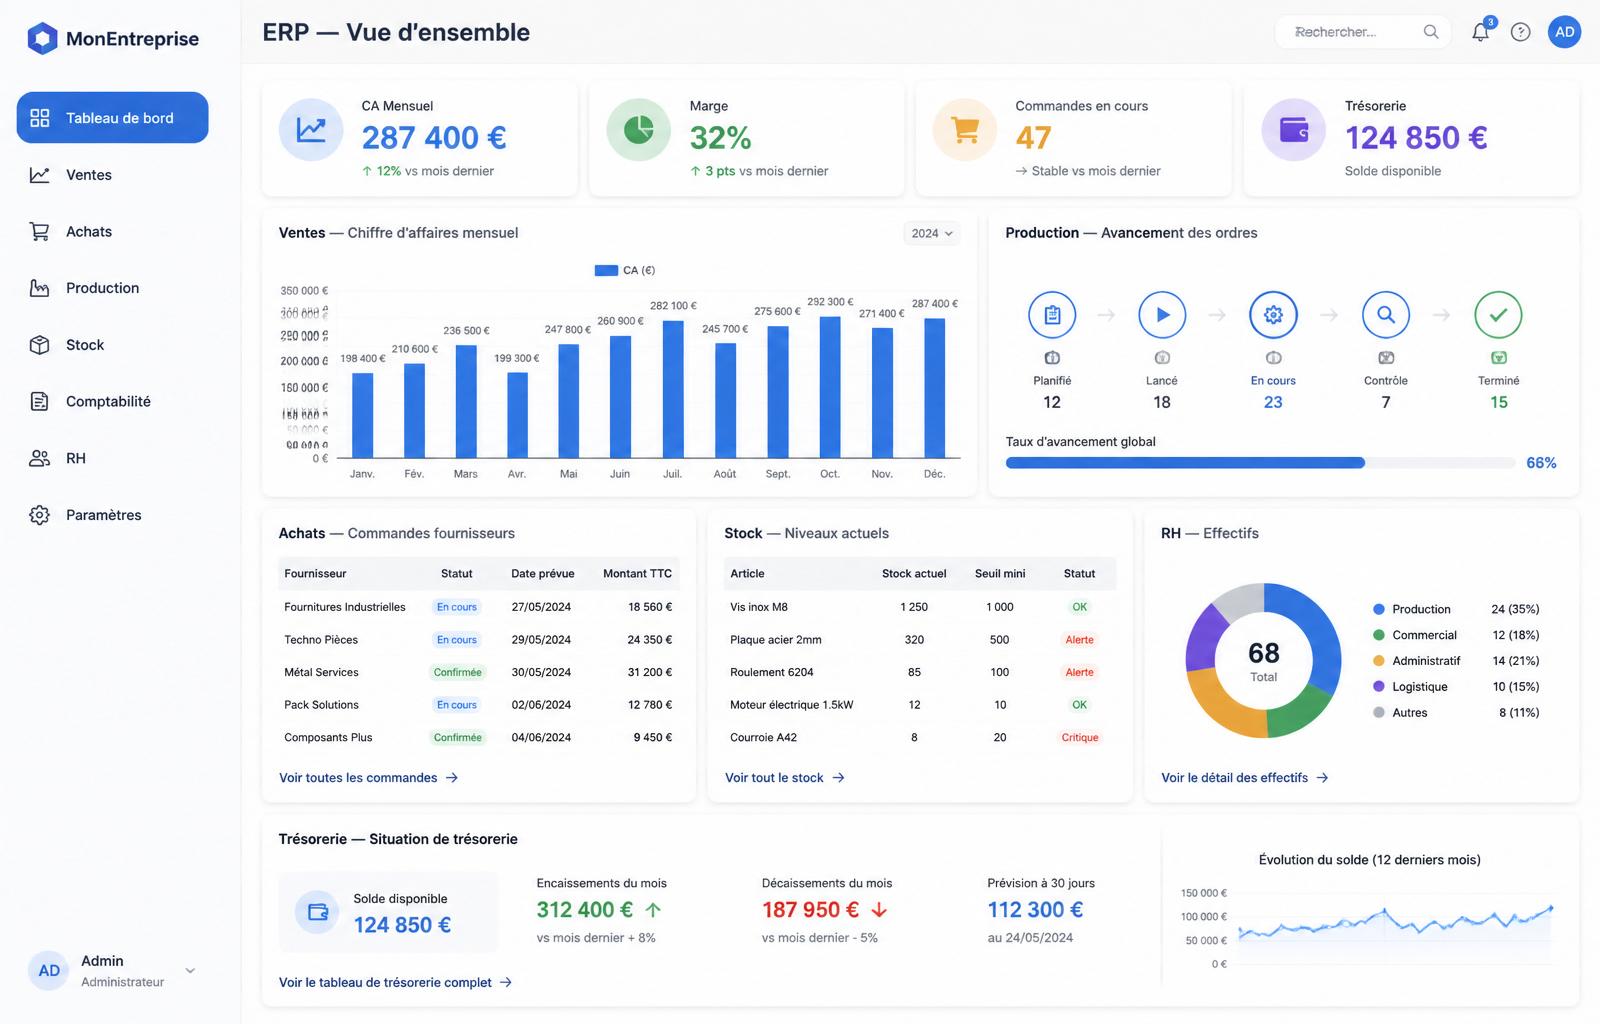Click the Taux d'avancement global progress bar

(1260, 463)
